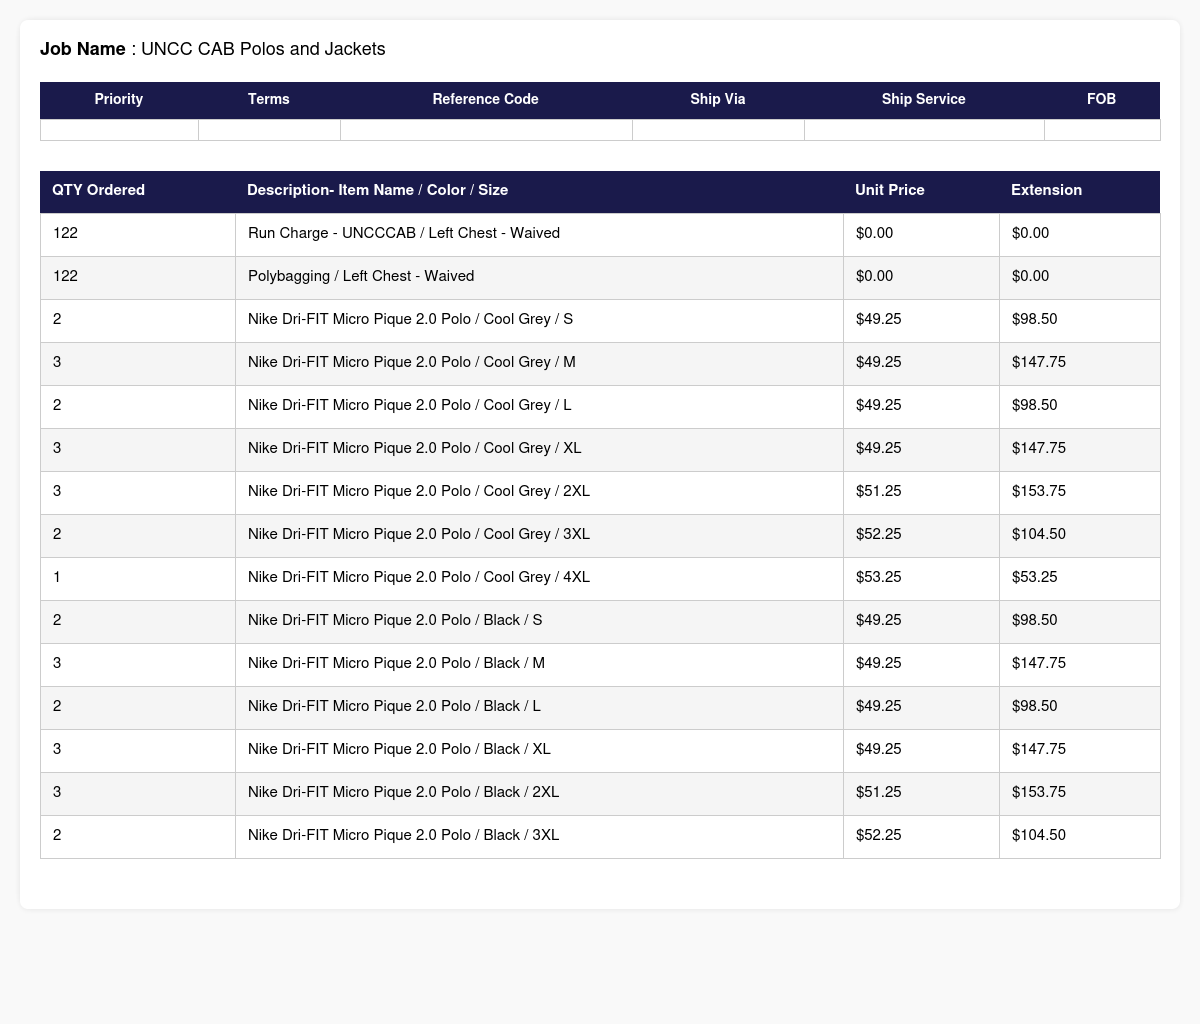
Task: Click the Reference Code column header
Action: point(486,99)
